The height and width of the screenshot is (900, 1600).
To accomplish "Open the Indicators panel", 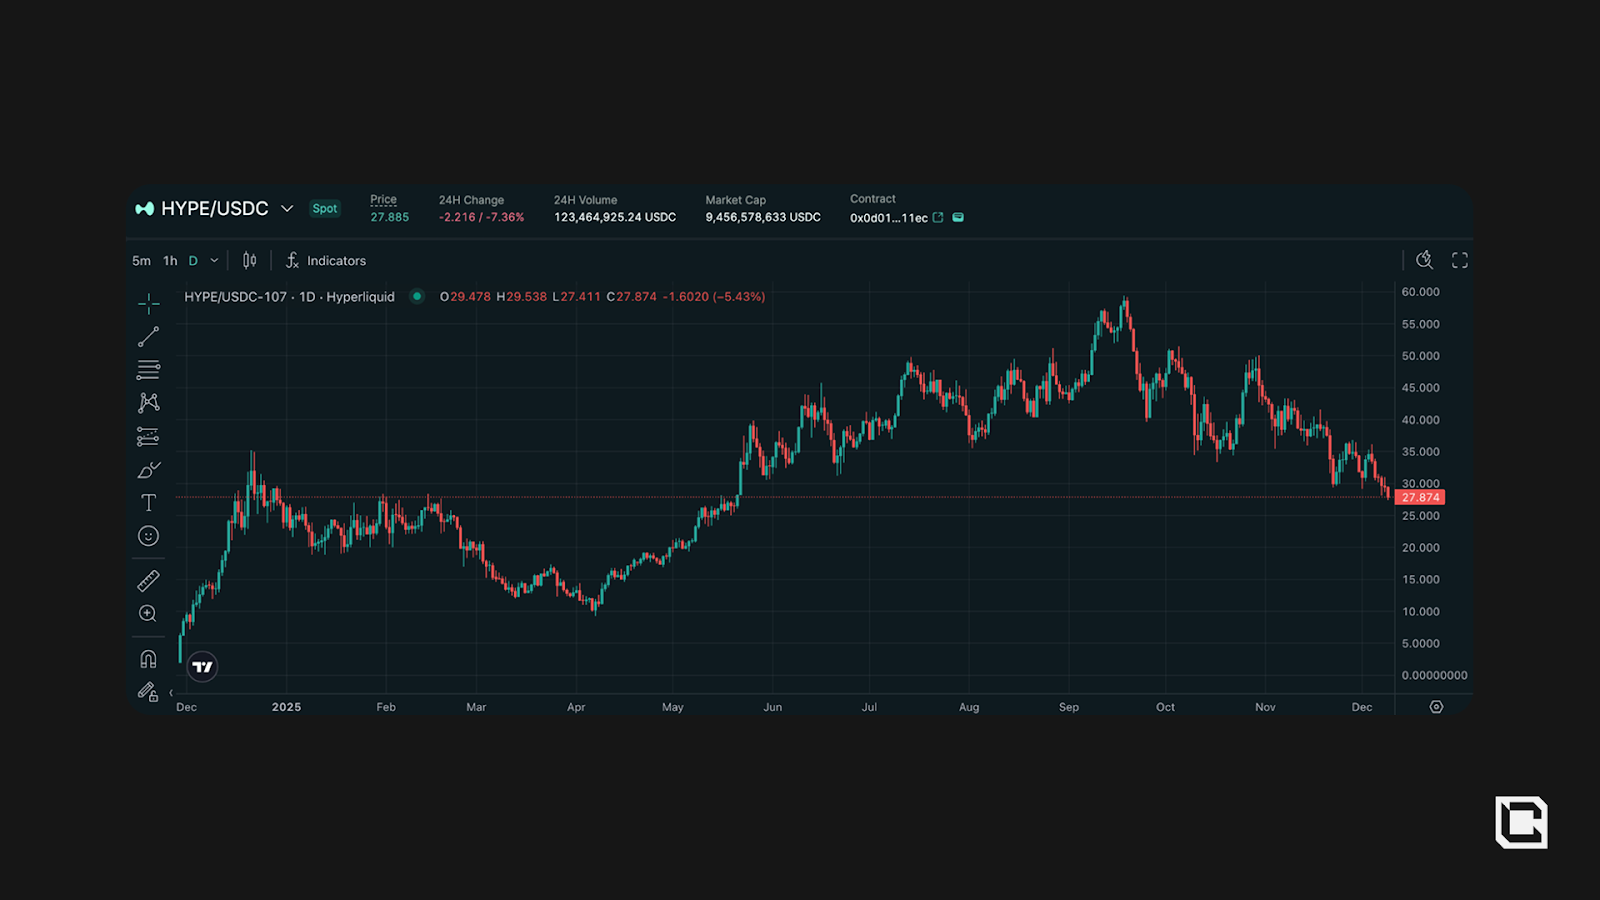I will [x=326, y=261].
